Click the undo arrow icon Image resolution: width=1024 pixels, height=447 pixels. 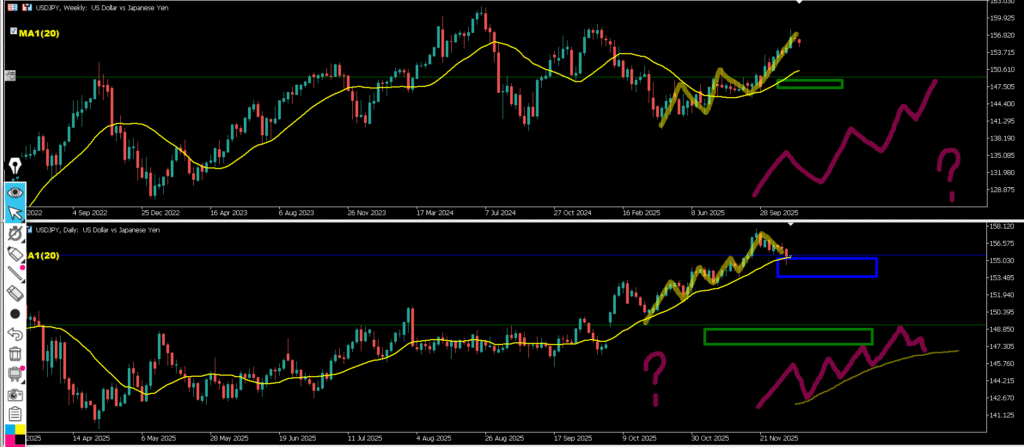click(15, 334)
